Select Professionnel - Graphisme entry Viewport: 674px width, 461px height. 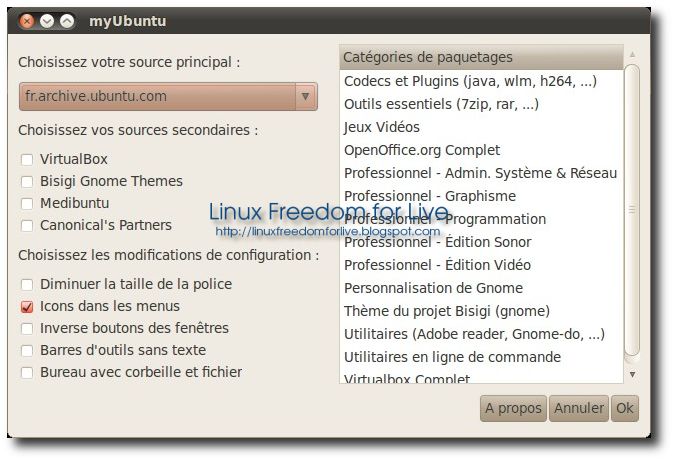point(481,196)
